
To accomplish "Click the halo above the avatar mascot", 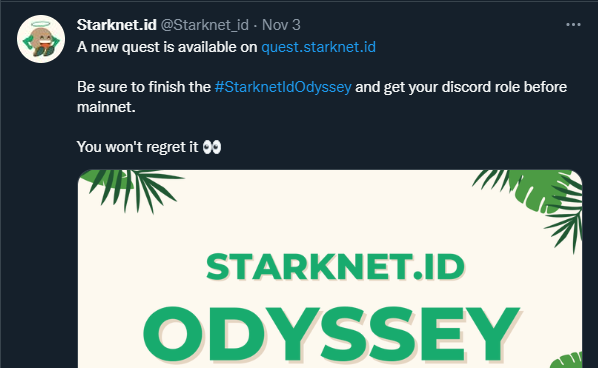I will tap(40, 24).
